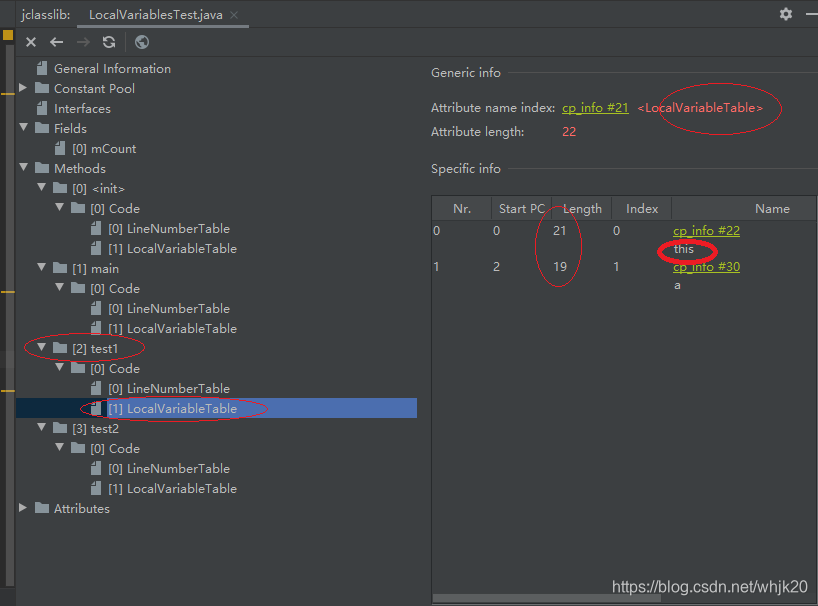Select LineNumberTable under test1 Code
Screen dimensions: 818x606
(x=169, y=389)
